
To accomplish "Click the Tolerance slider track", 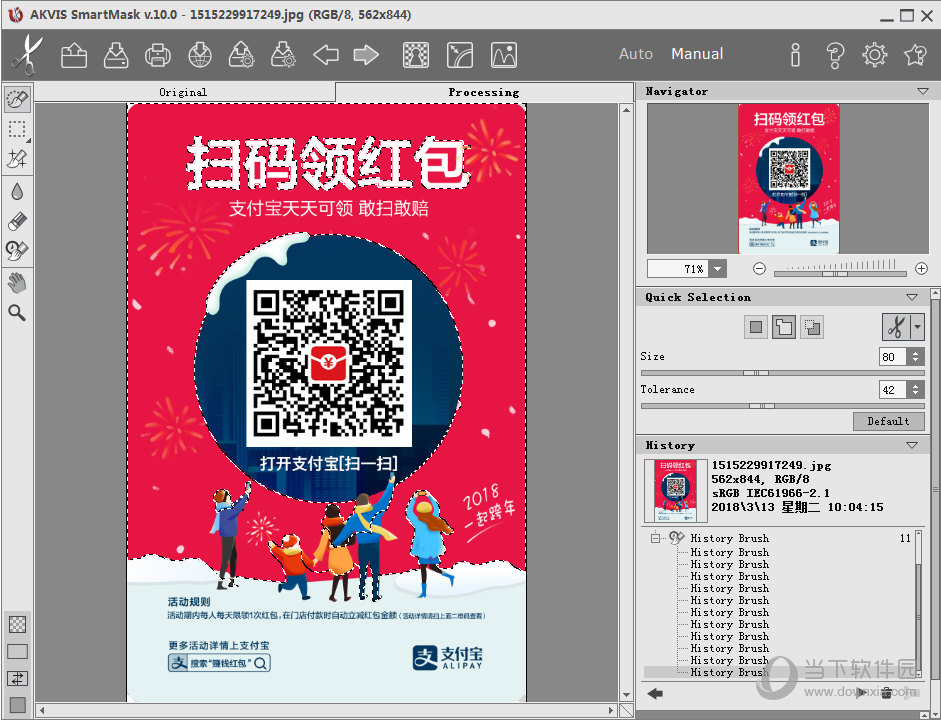I will (783, 406).
